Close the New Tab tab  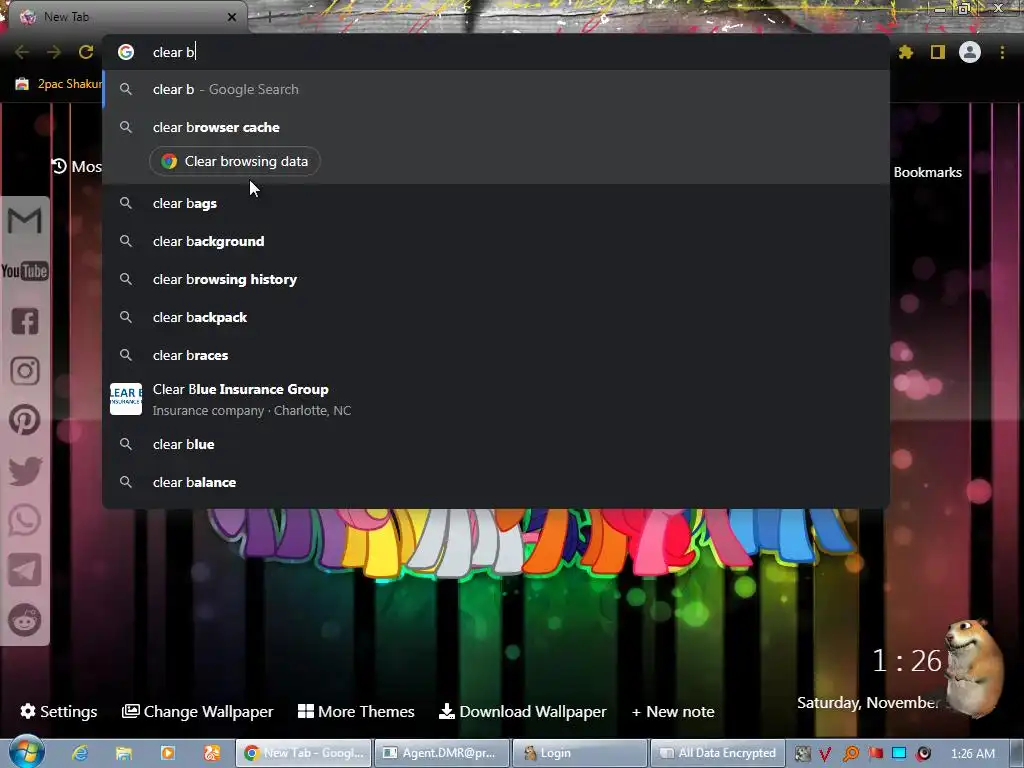coord(232,18)
